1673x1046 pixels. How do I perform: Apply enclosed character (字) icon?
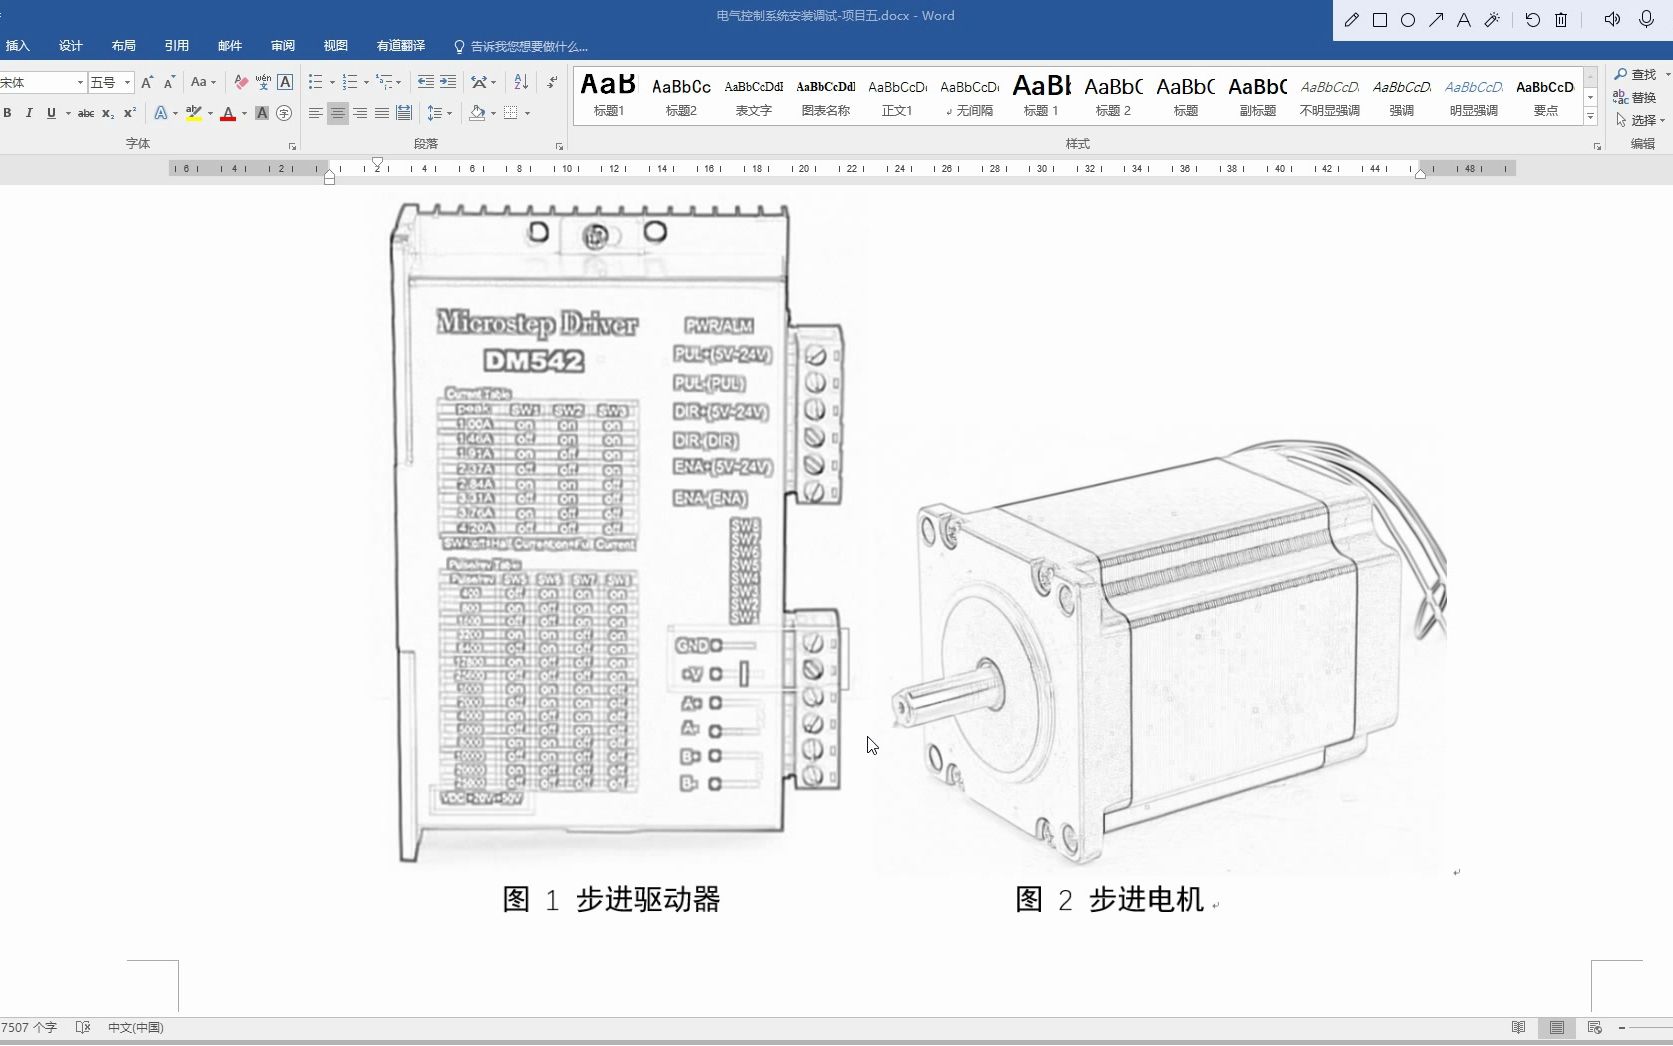click(285, 113)
